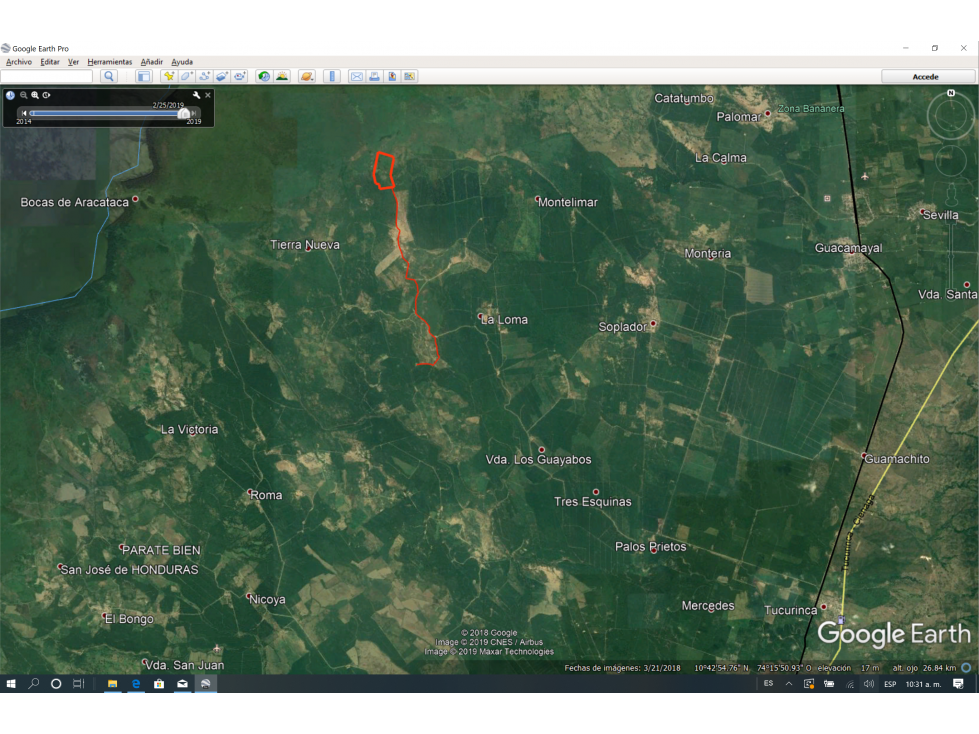Zoom in the time slider range
The height and width of the screenshot is (734, 979).
35,95
